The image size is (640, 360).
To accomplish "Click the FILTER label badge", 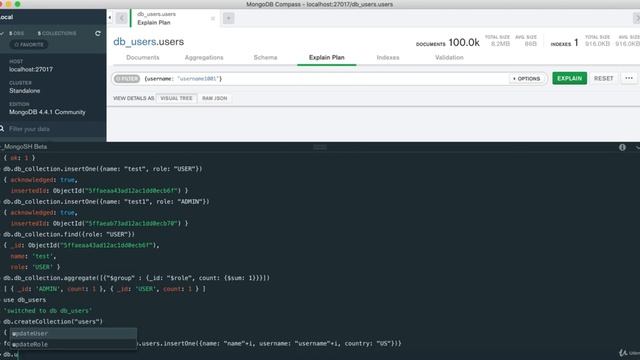I will pyautogui.click(x=127, y=78).
